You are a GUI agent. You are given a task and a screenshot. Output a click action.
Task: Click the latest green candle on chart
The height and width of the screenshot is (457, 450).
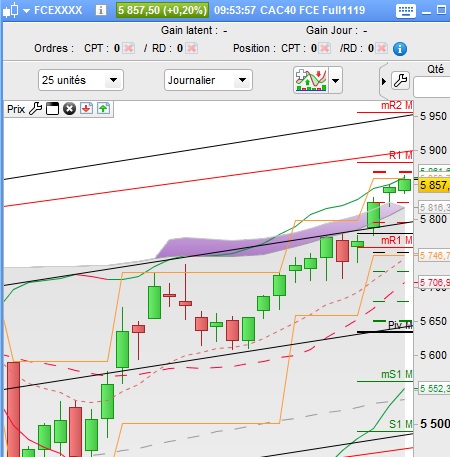[x=405, y=185]
